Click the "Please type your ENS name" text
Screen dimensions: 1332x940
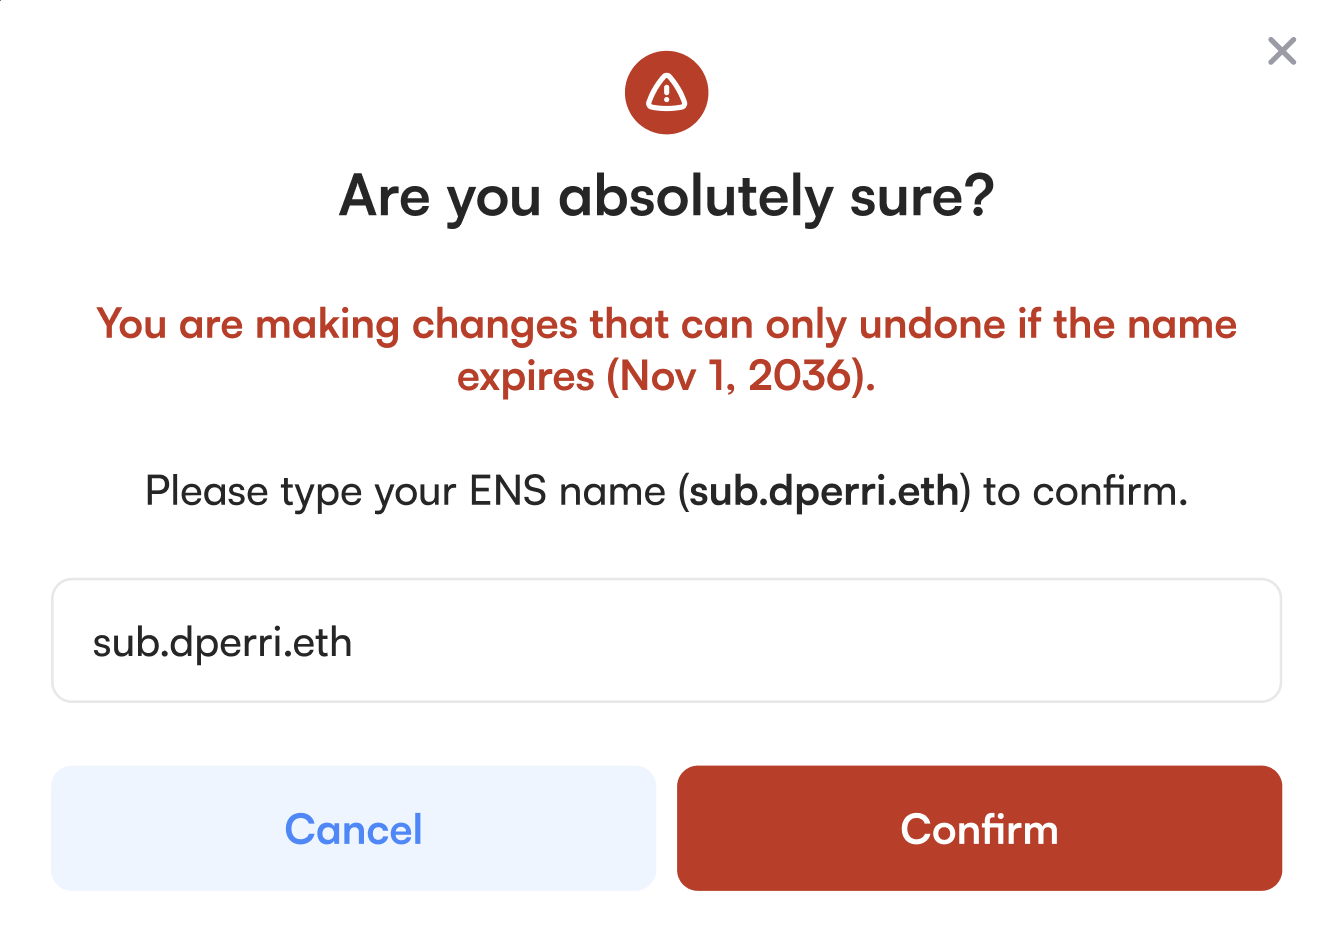click(x=405, y=492)
